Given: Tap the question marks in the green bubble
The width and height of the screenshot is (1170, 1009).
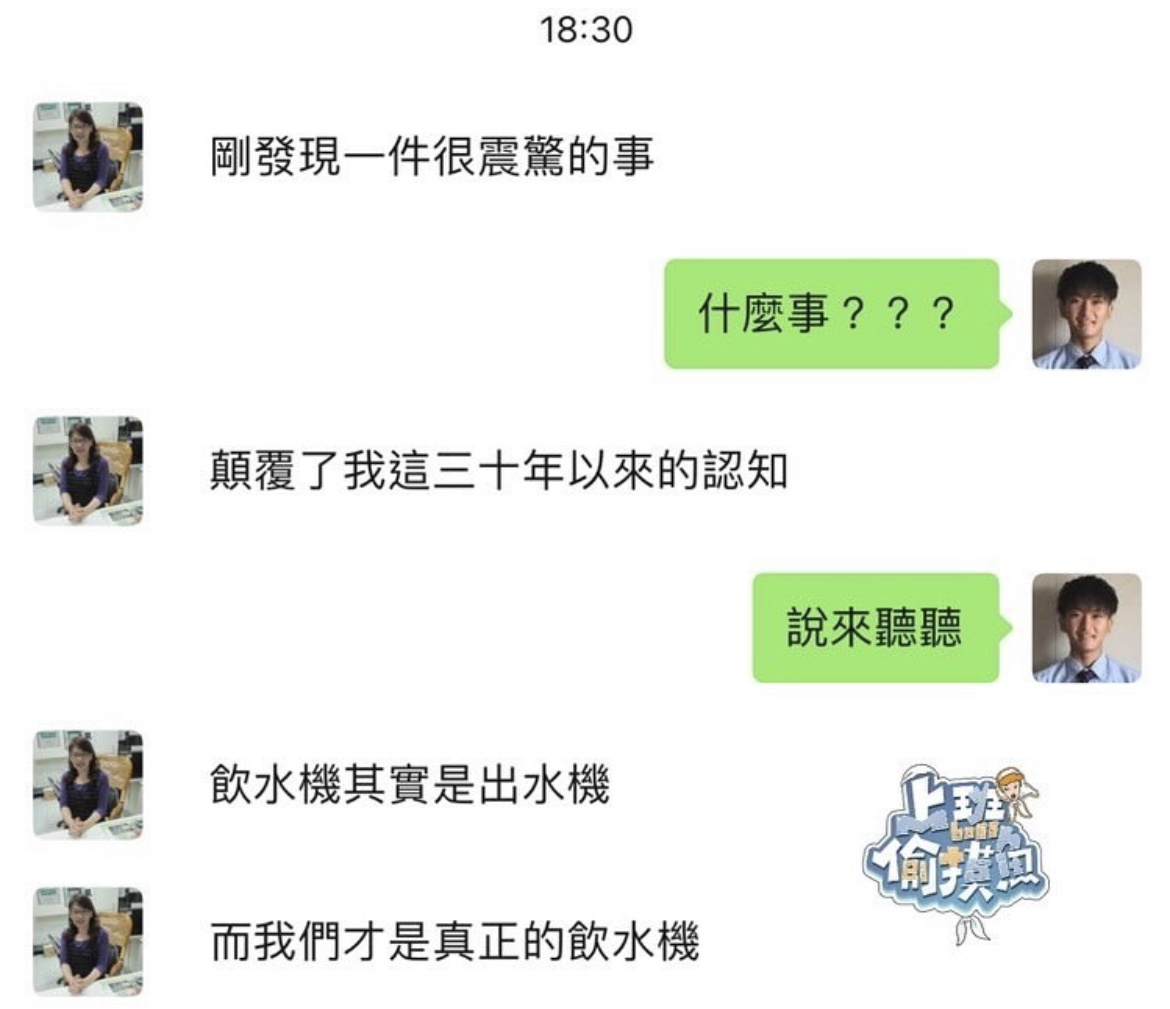Looking at the screenshot, I should coord(898,314).
